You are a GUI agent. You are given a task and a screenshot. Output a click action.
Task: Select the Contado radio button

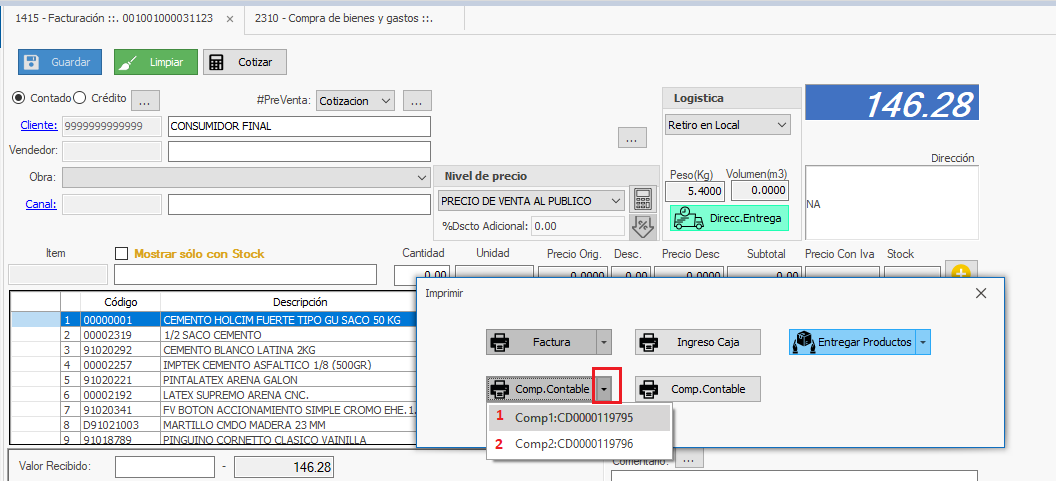click(18, 98)
